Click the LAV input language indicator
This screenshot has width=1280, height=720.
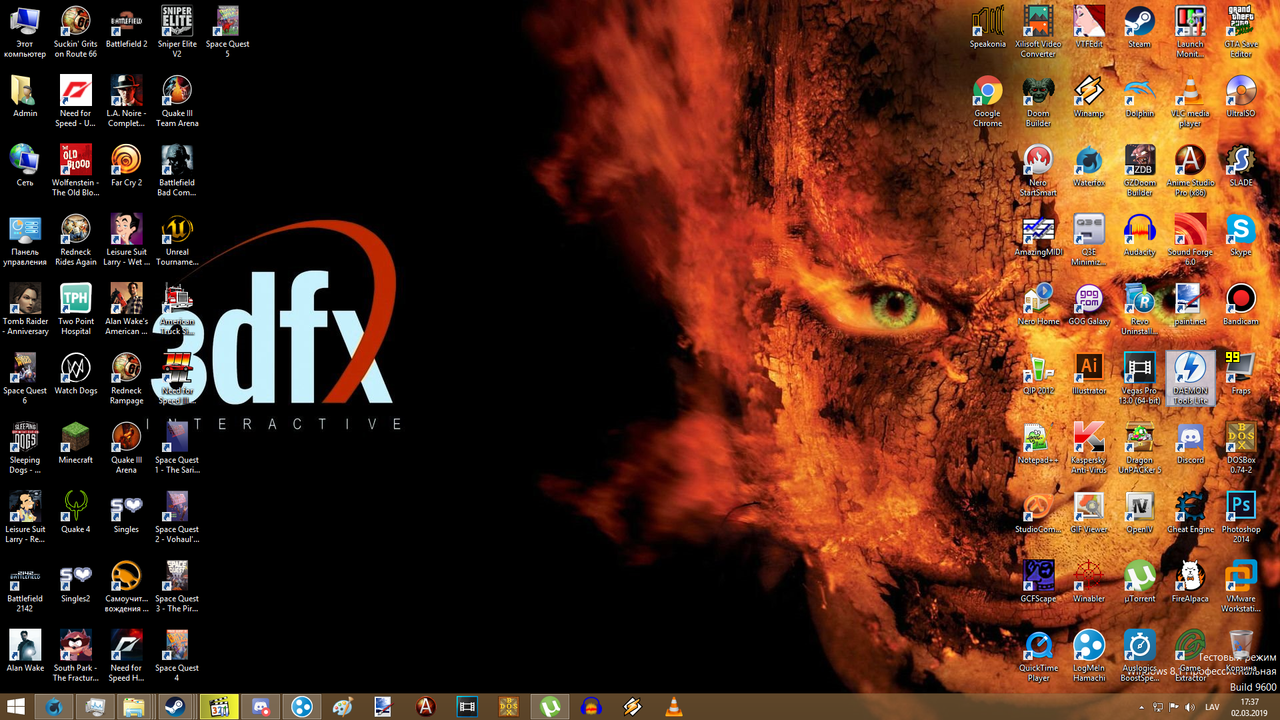1212,707
